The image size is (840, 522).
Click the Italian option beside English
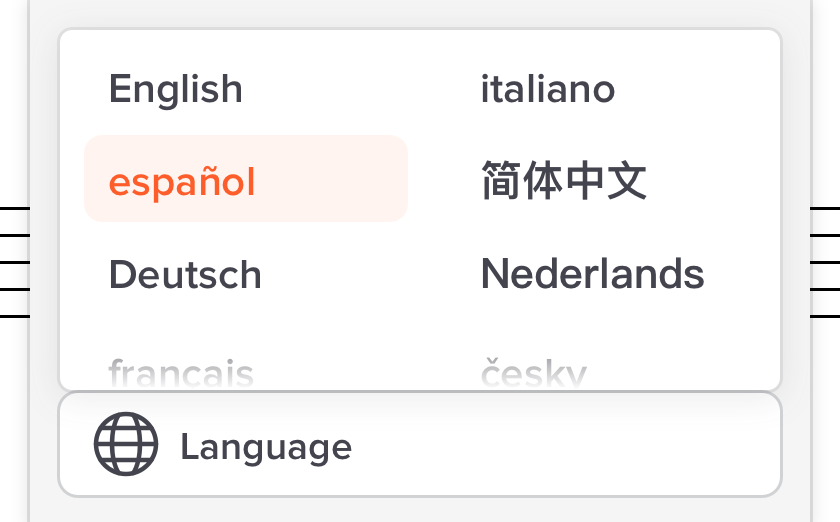click(x=548, y=90)
